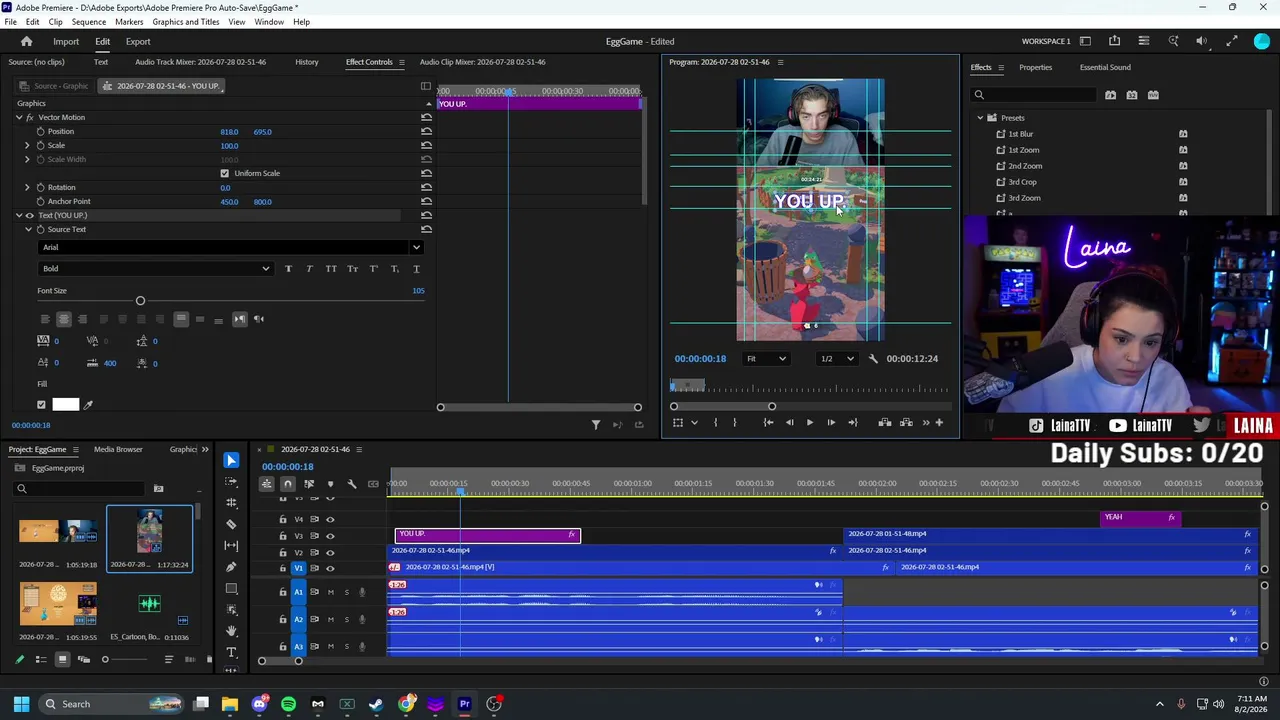Open the Properties panel tab

[1035, 67]
